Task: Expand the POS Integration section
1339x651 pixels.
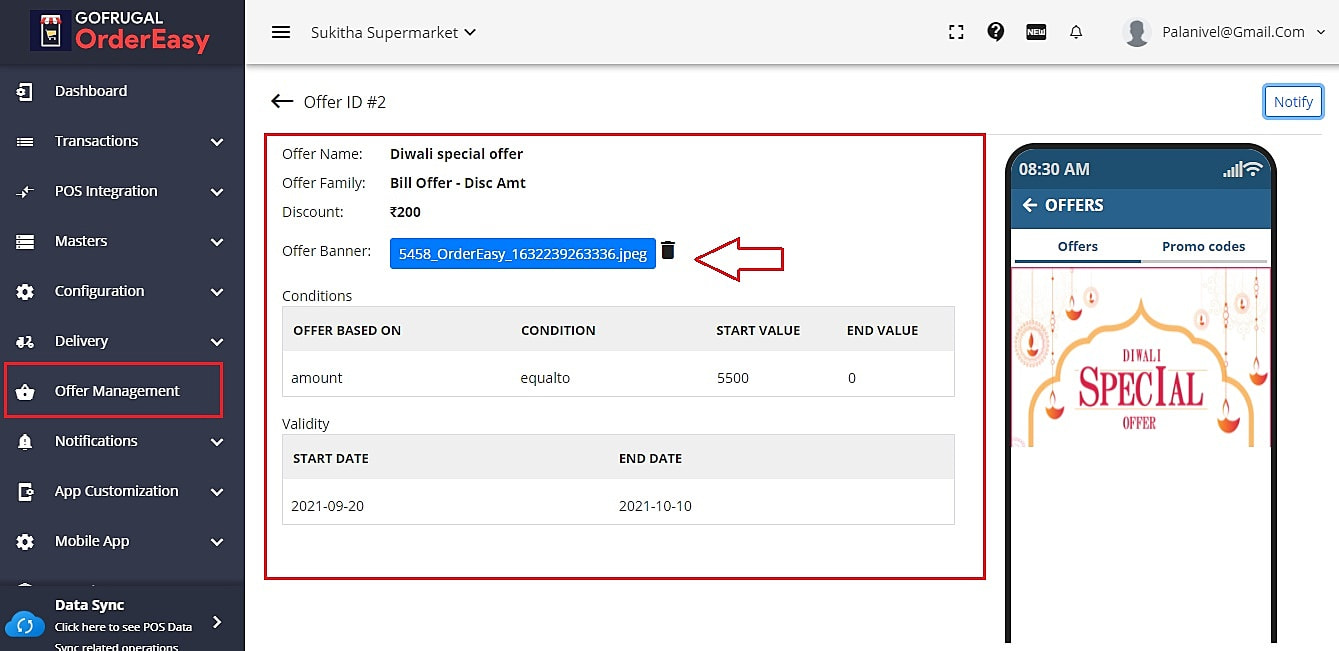Action: [x=122, y=191]
